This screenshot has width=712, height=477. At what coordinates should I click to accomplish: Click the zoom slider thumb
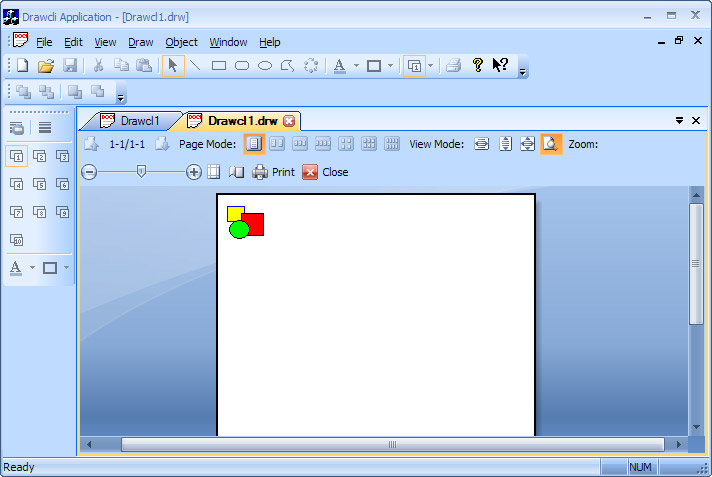coord(141,171)
